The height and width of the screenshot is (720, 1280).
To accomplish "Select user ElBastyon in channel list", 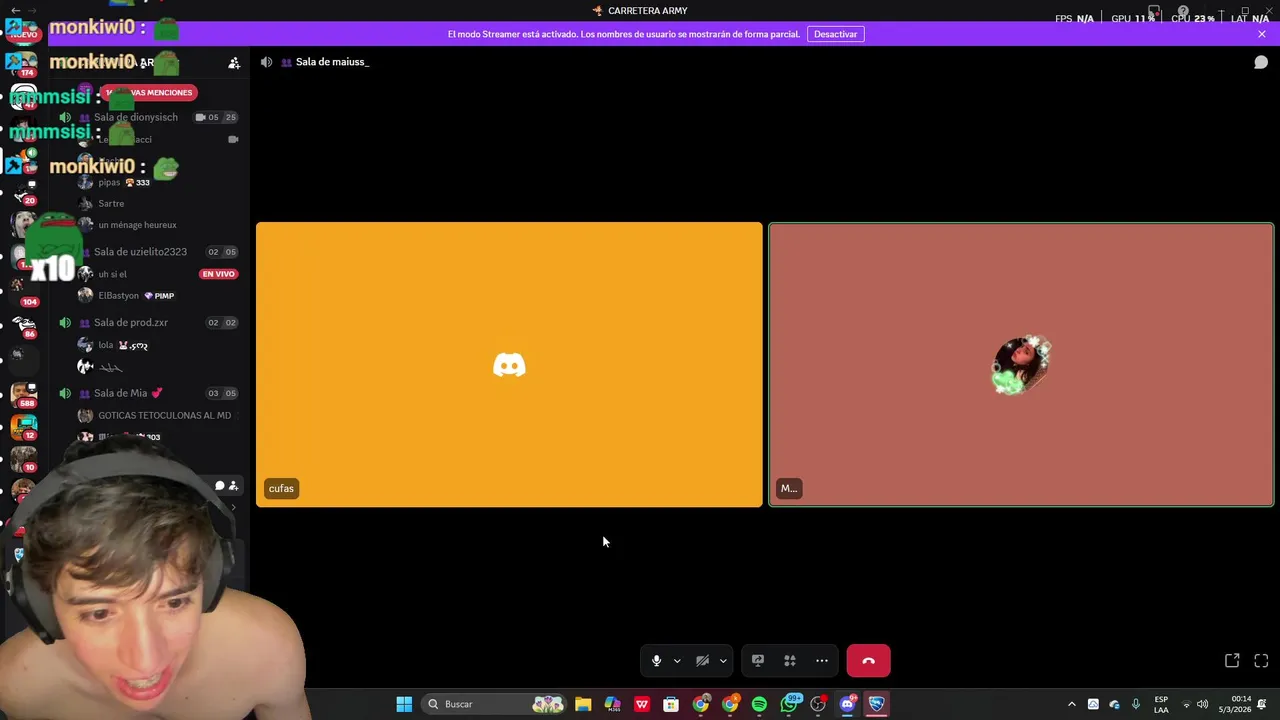I will (x=118, y=296).
